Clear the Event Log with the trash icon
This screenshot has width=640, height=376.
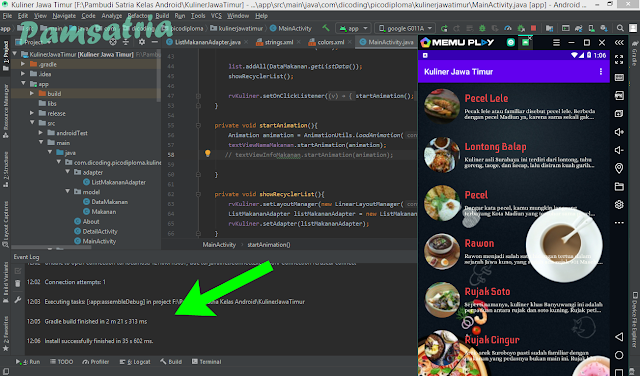coord(18,283)
